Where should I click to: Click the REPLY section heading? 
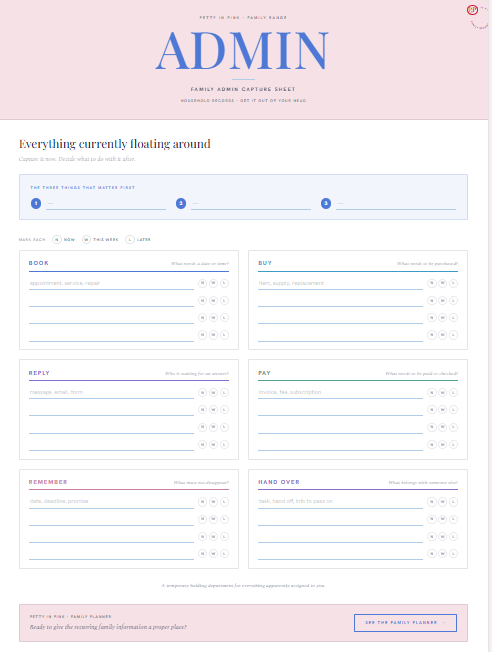coord(39,373)
